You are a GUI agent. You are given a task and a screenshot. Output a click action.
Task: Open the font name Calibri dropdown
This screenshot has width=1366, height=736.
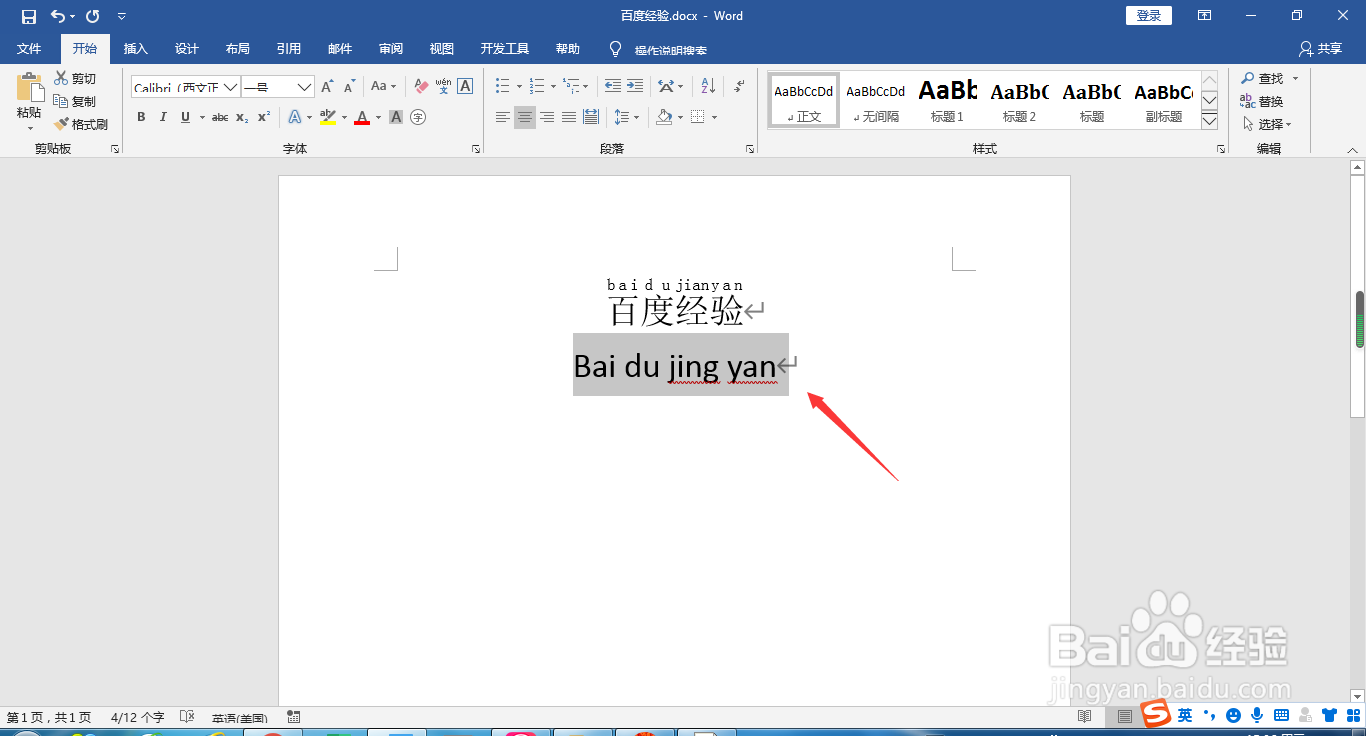[x=230, y=87]
